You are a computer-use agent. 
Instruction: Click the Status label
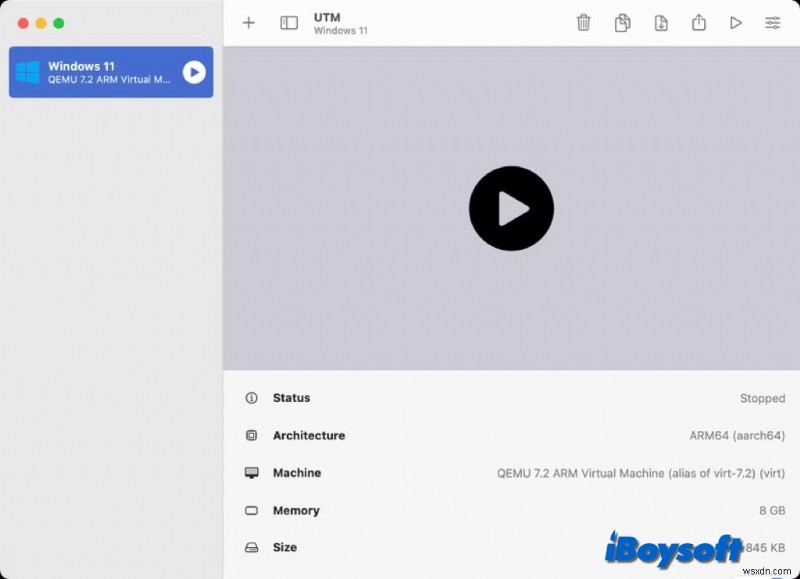(291, 398)
